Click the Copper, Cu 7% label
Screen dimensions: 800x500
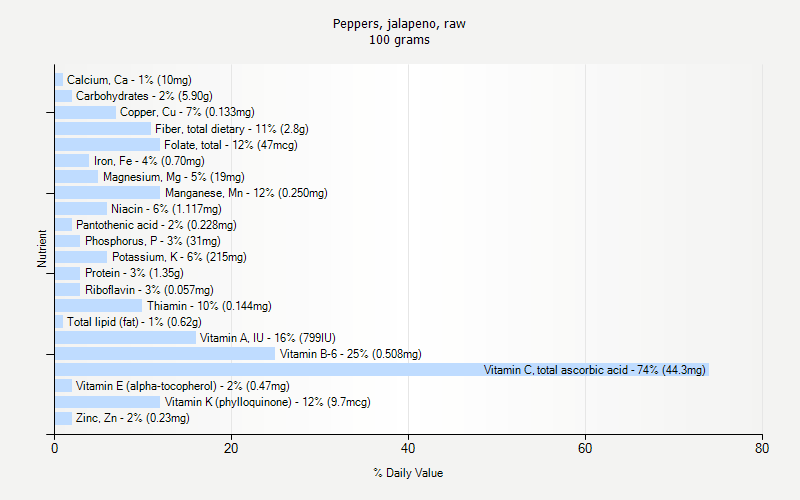point(187,112)
